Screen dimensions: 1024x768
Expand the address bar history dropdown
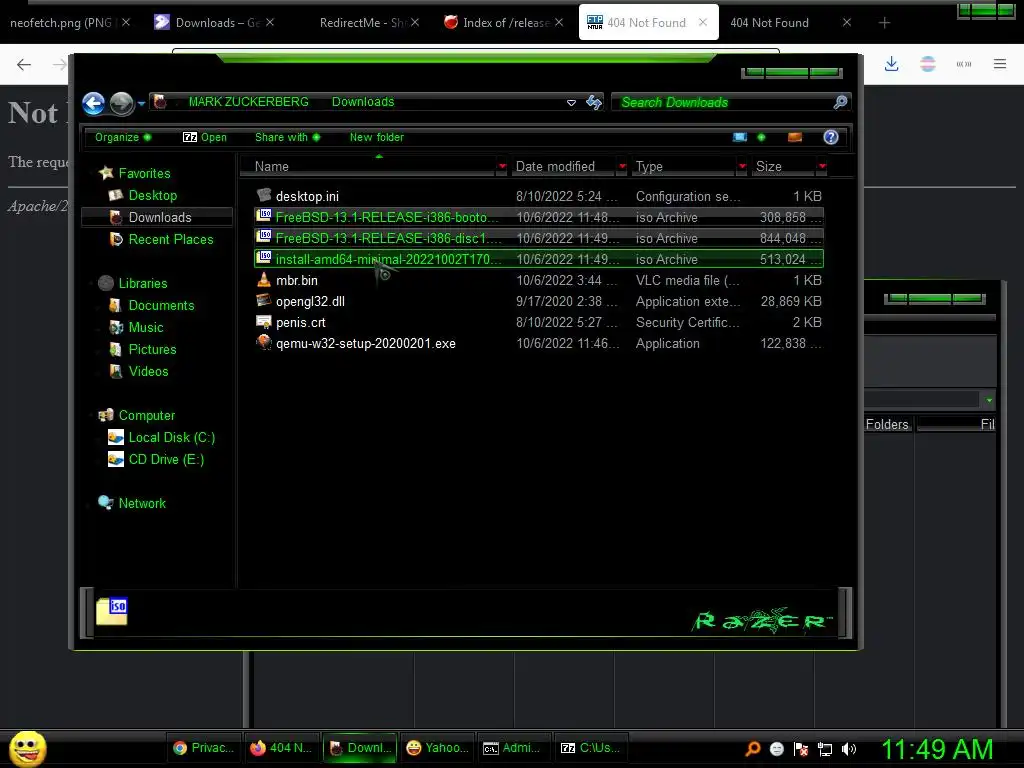[571, 103]
